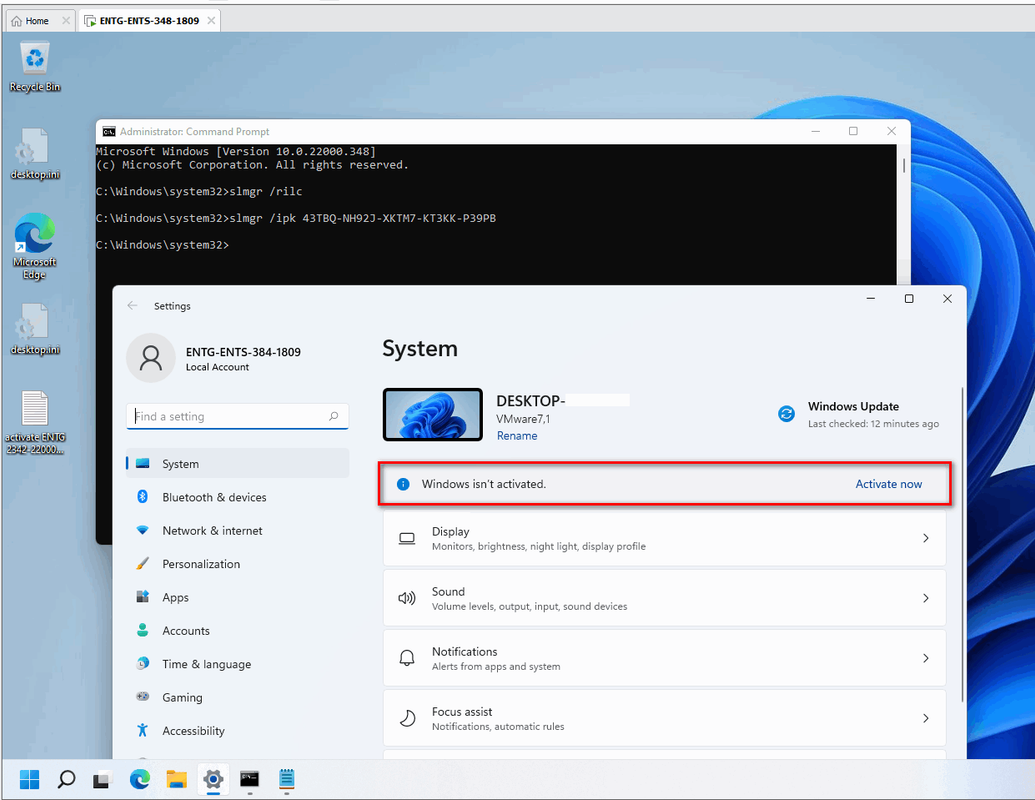Click the Settings gear on taskbar
Screen dimensions: 1035x800
point(213,780)
